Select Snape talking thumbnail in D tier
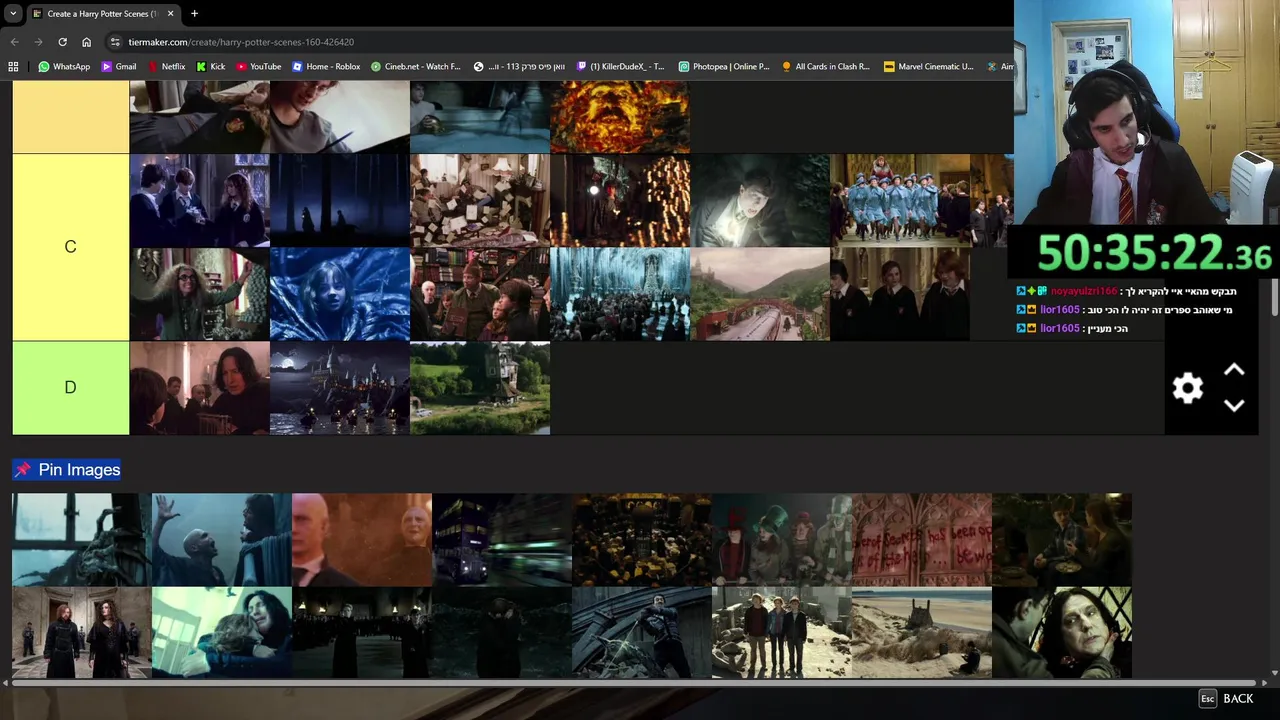Viewport: 1280px width, 720px height. pyautogui.click(x=200, y=388)
